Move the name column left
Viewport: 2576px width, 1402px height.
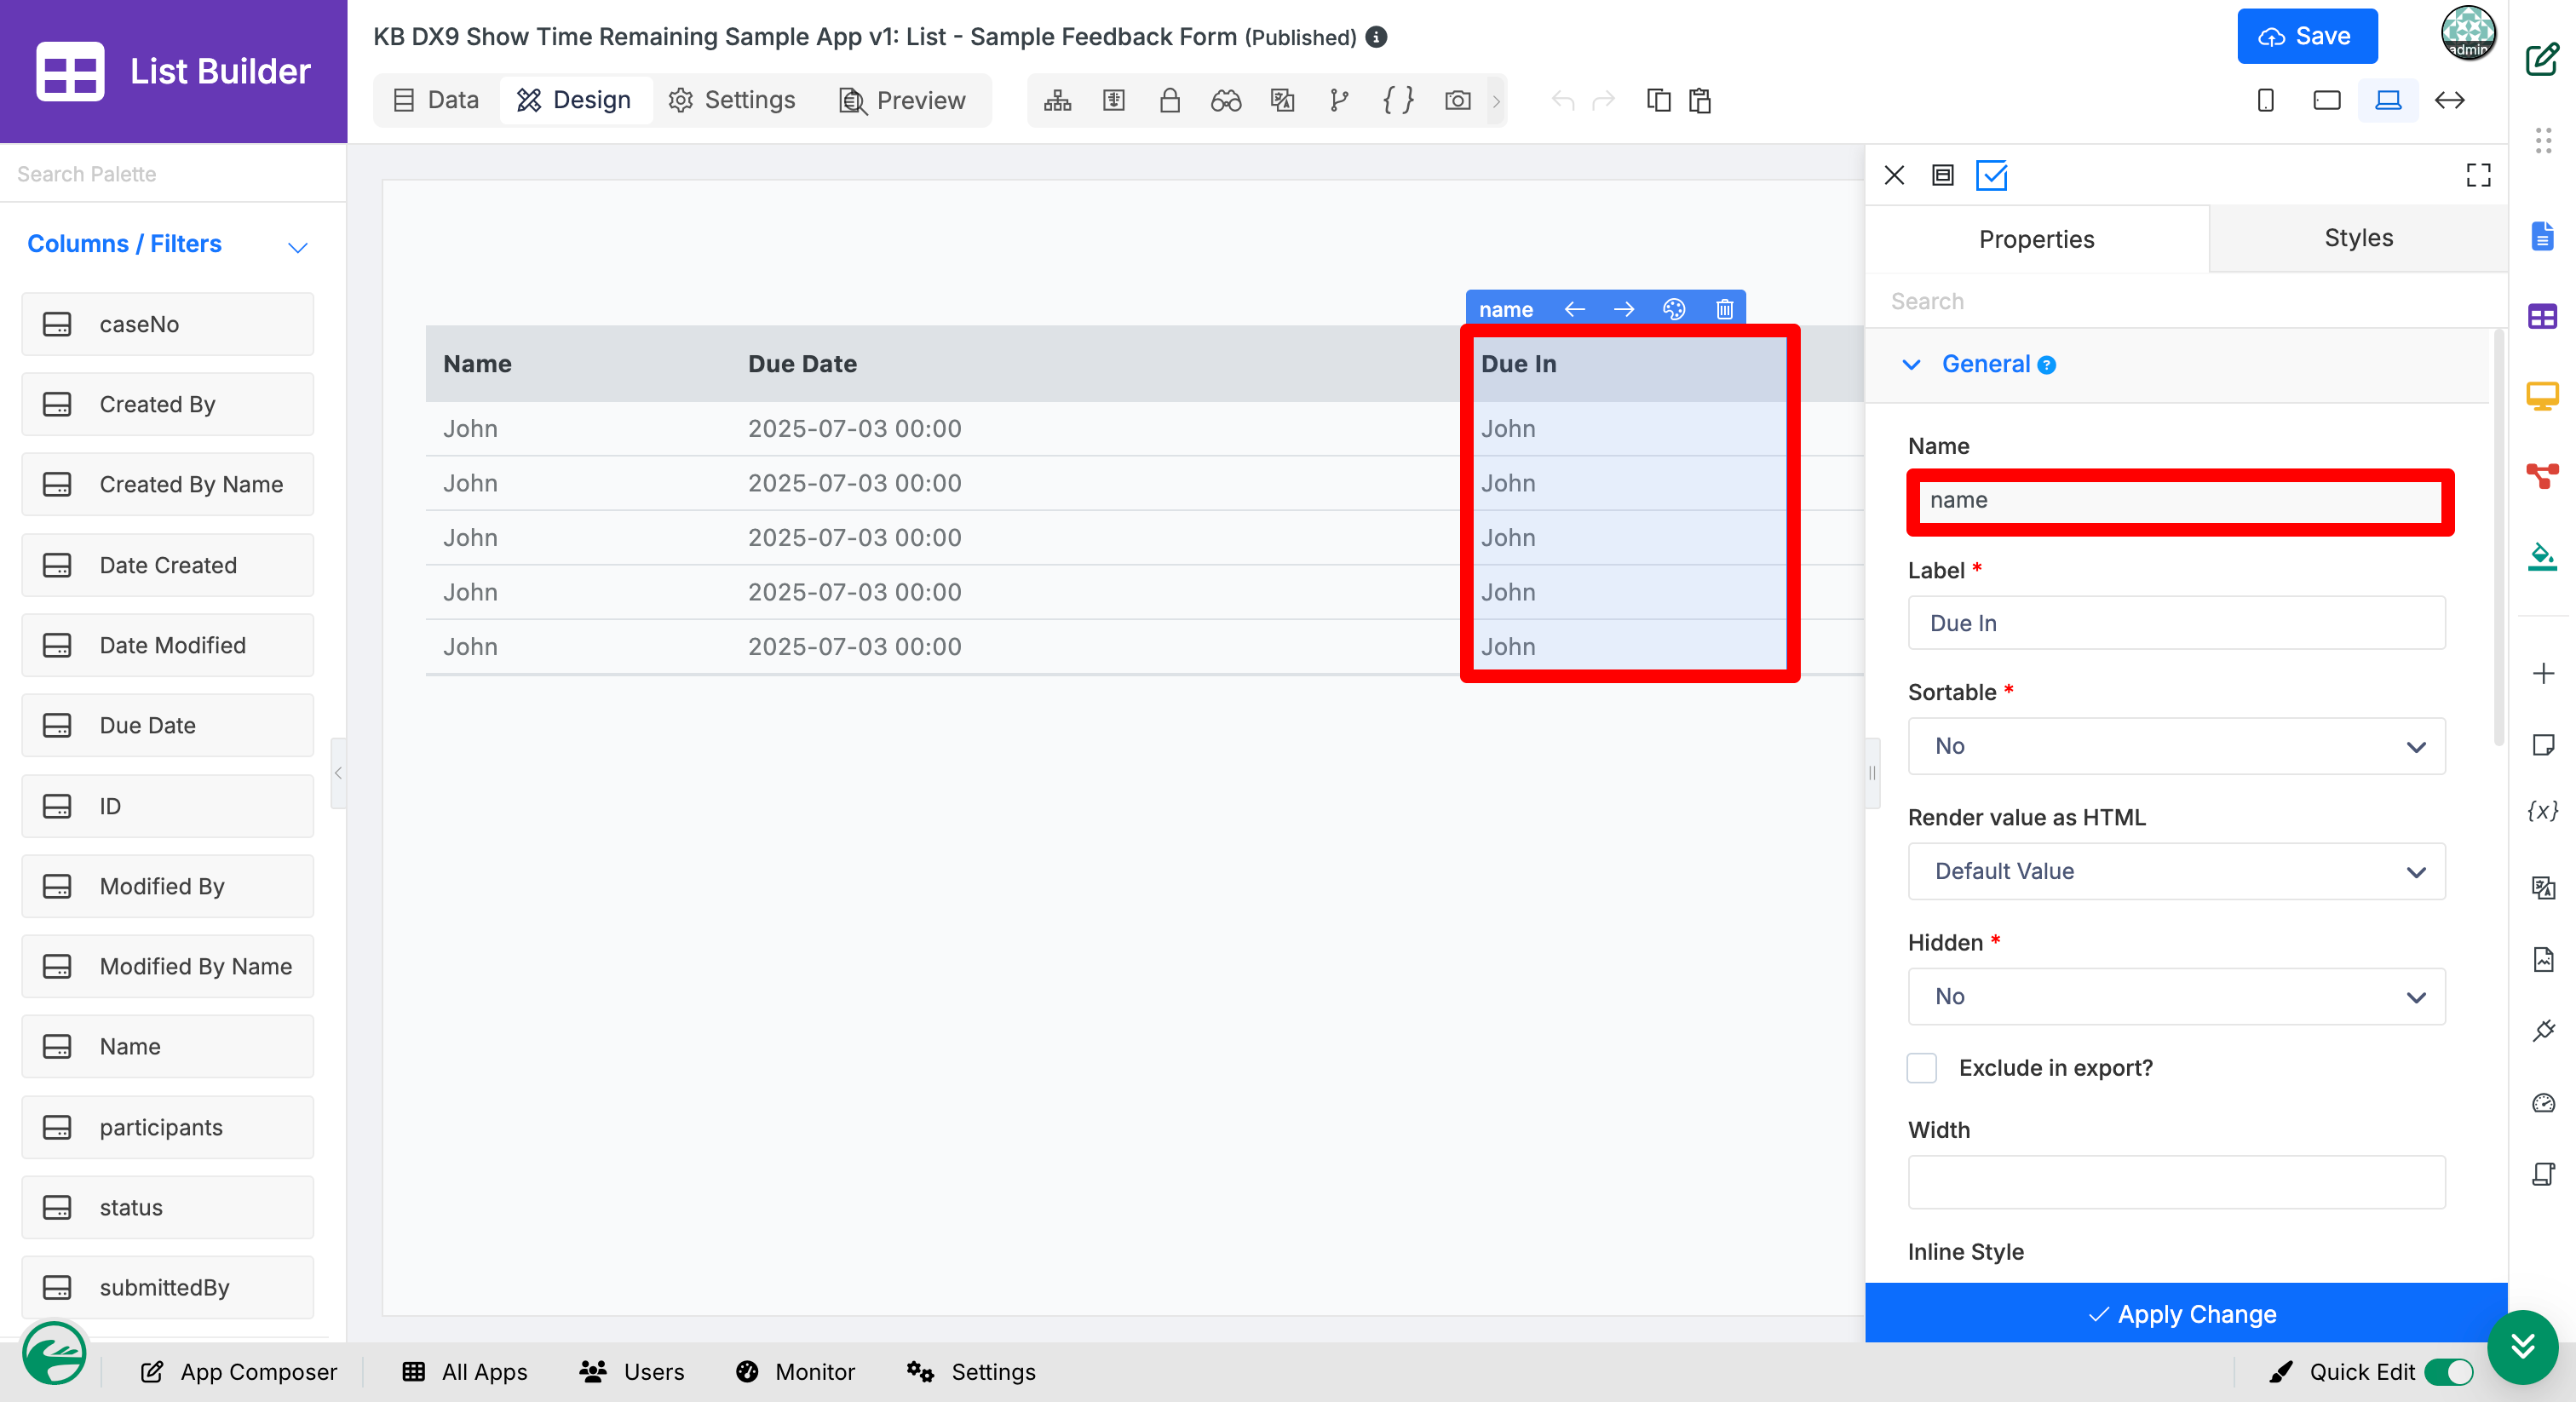coord(1574,309)
